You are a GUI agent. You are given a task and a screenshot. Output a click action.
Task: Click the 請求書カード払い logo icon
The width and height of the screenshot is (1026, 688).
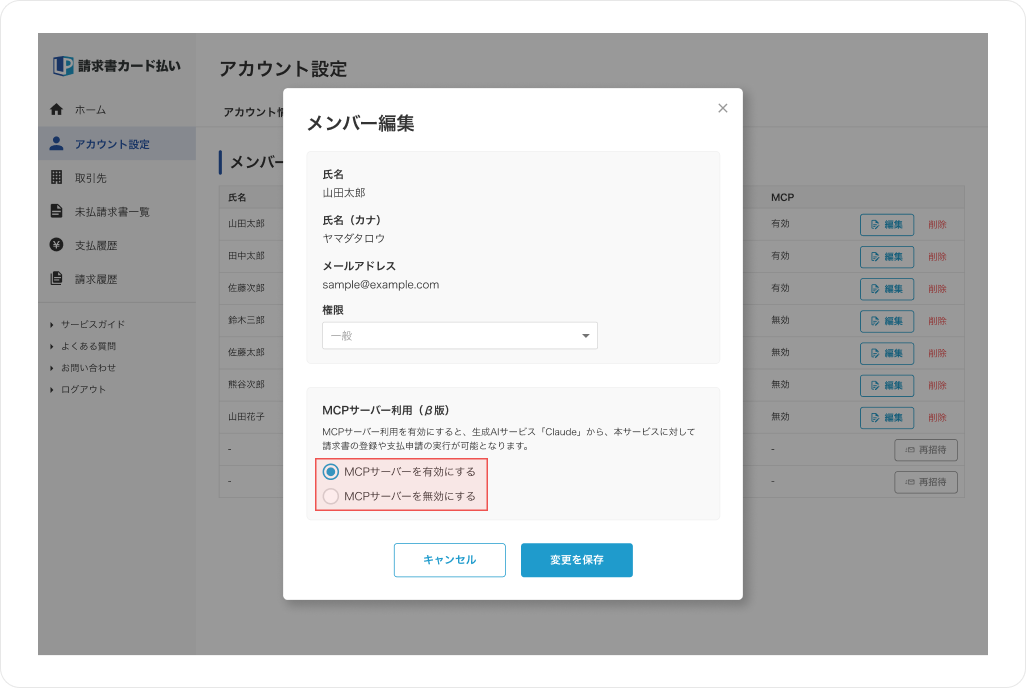[x=63, y=65]
